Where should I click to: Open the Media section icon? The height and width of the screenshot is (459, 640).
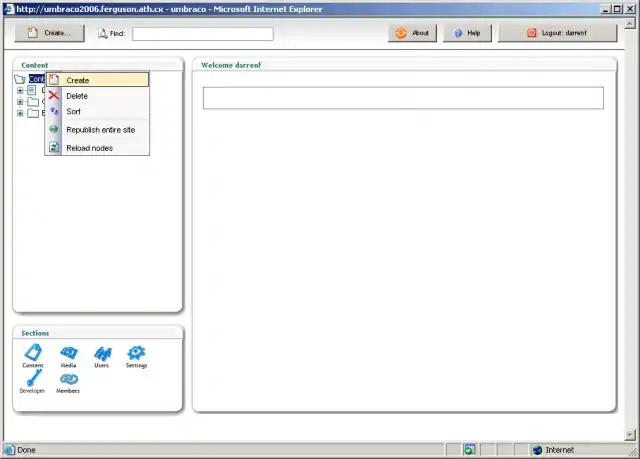tap(68, 353)
